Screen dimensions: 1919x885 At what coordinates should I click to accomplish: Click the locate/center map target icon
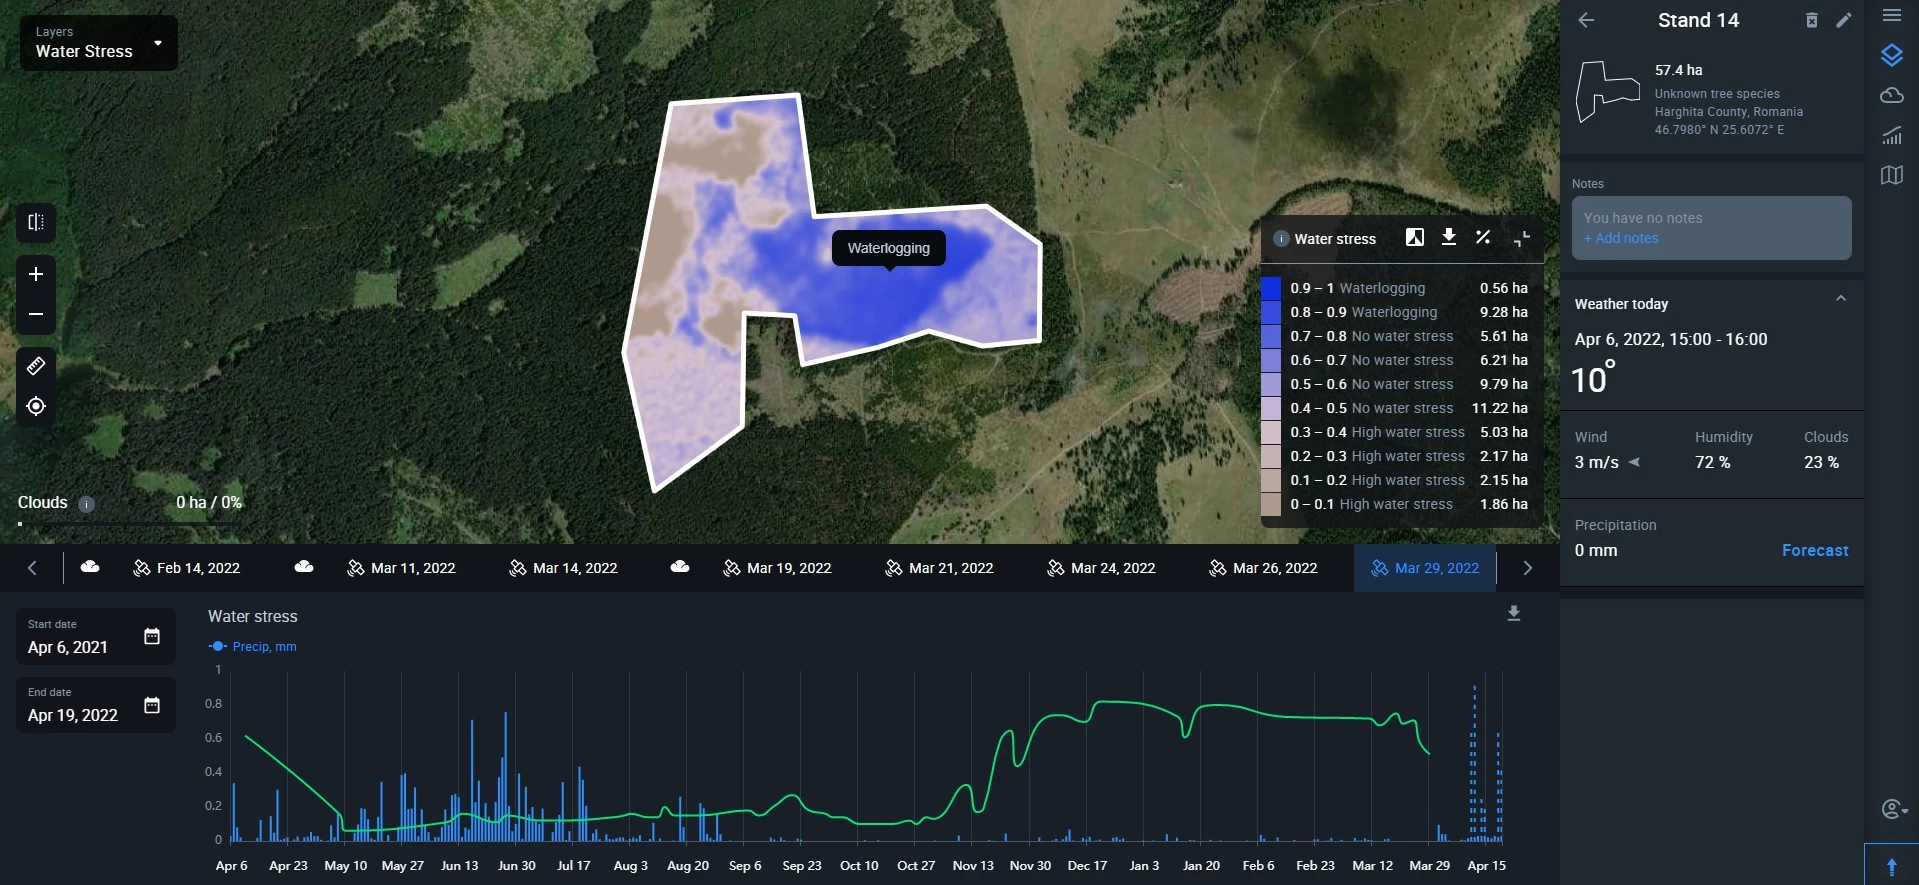(x=36, y=406)
